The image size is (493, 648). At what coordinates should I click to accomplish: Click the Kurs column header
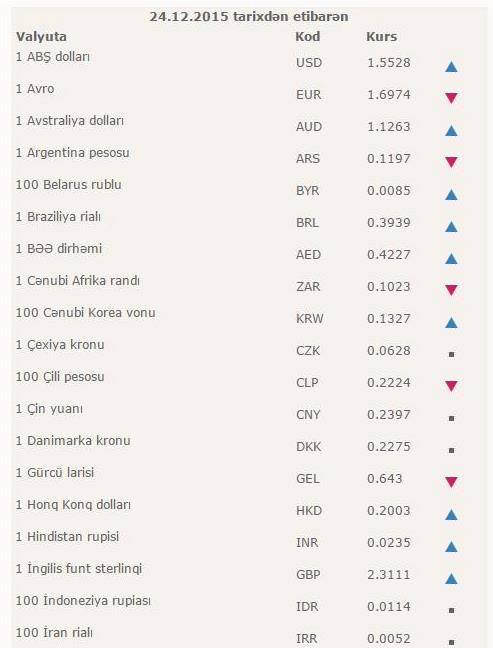[381, 36]
